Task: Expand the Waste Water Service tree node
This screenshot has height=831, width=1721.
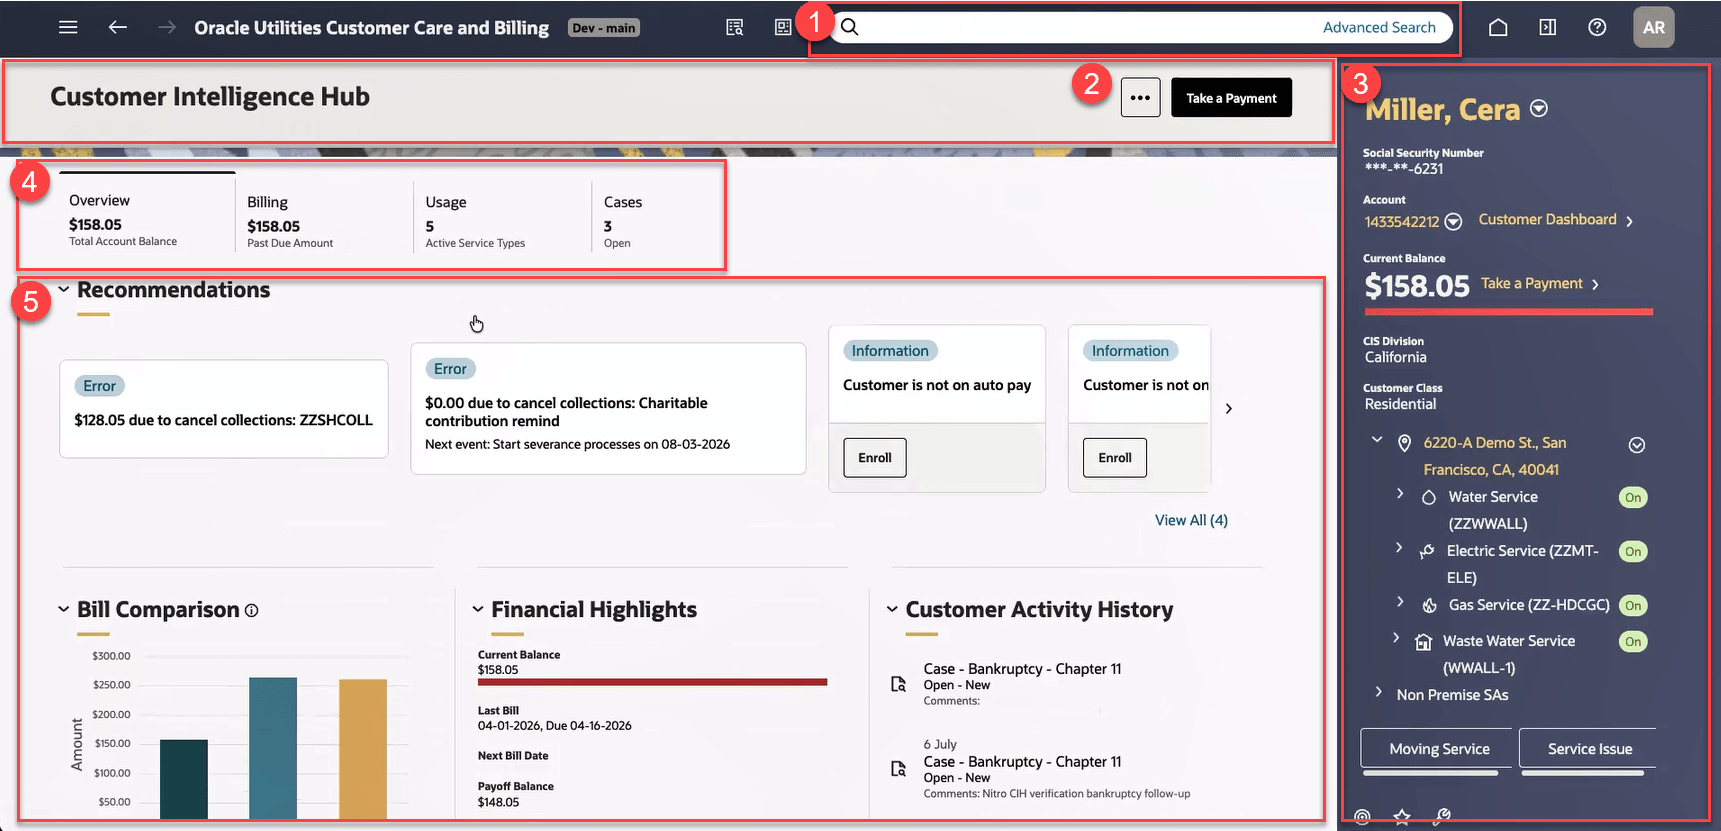Action: (x=1396, y=638)
